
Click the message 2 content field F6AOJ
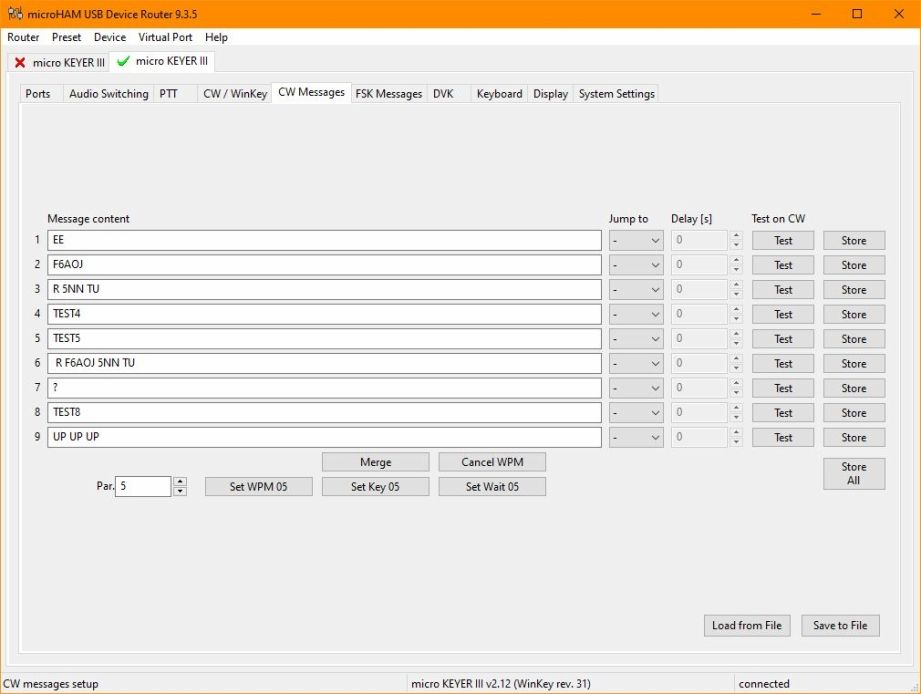(x=324, y=265)
